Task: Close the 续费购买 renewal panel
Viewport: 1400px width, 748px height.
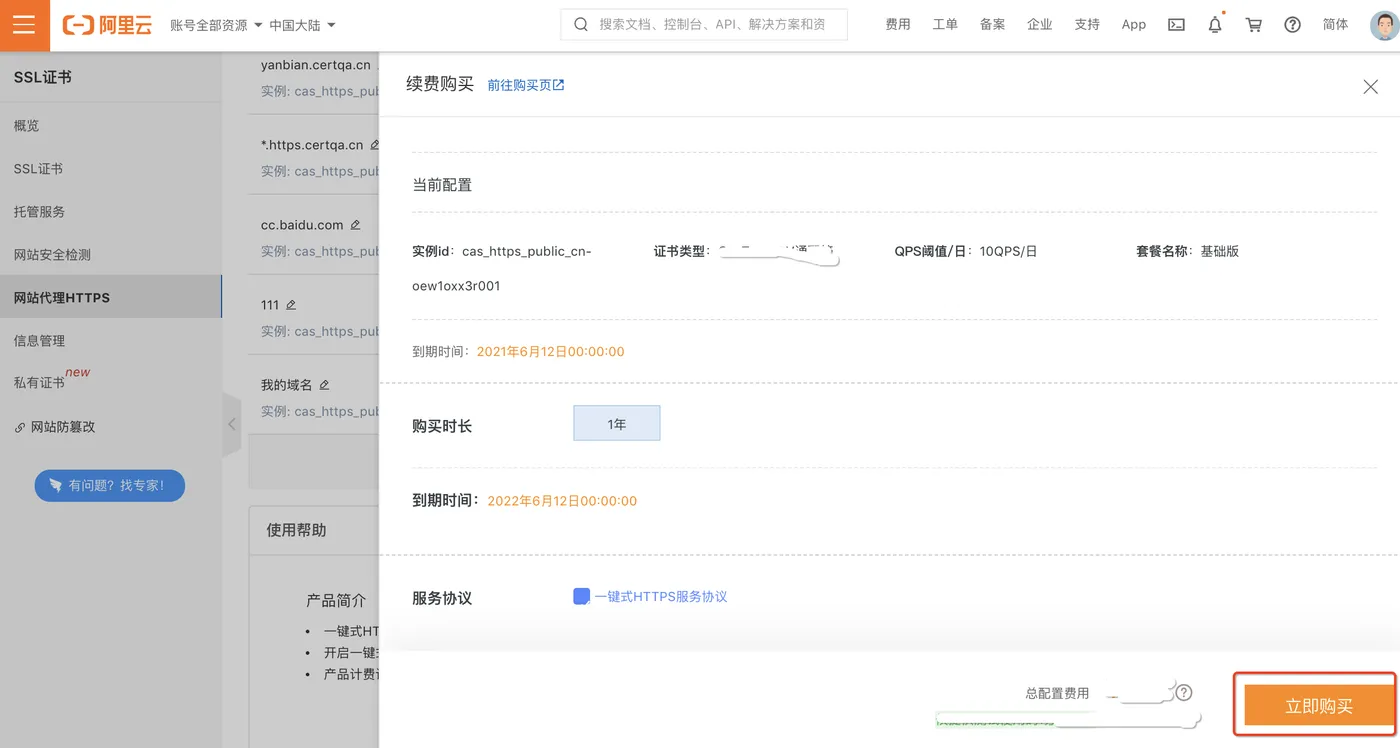Action: (1370, 87)
